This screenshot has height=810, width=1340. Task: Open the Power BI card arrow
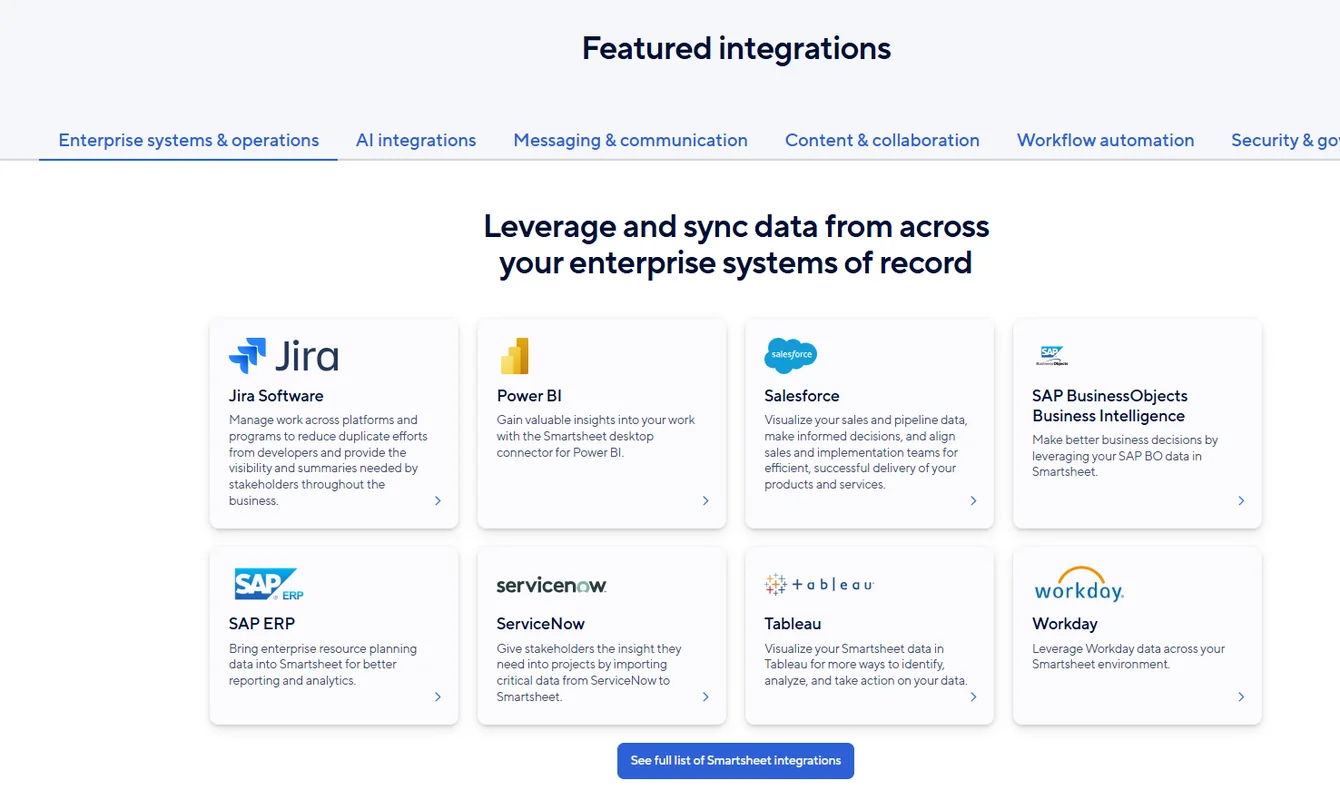(x=706, y=501)
